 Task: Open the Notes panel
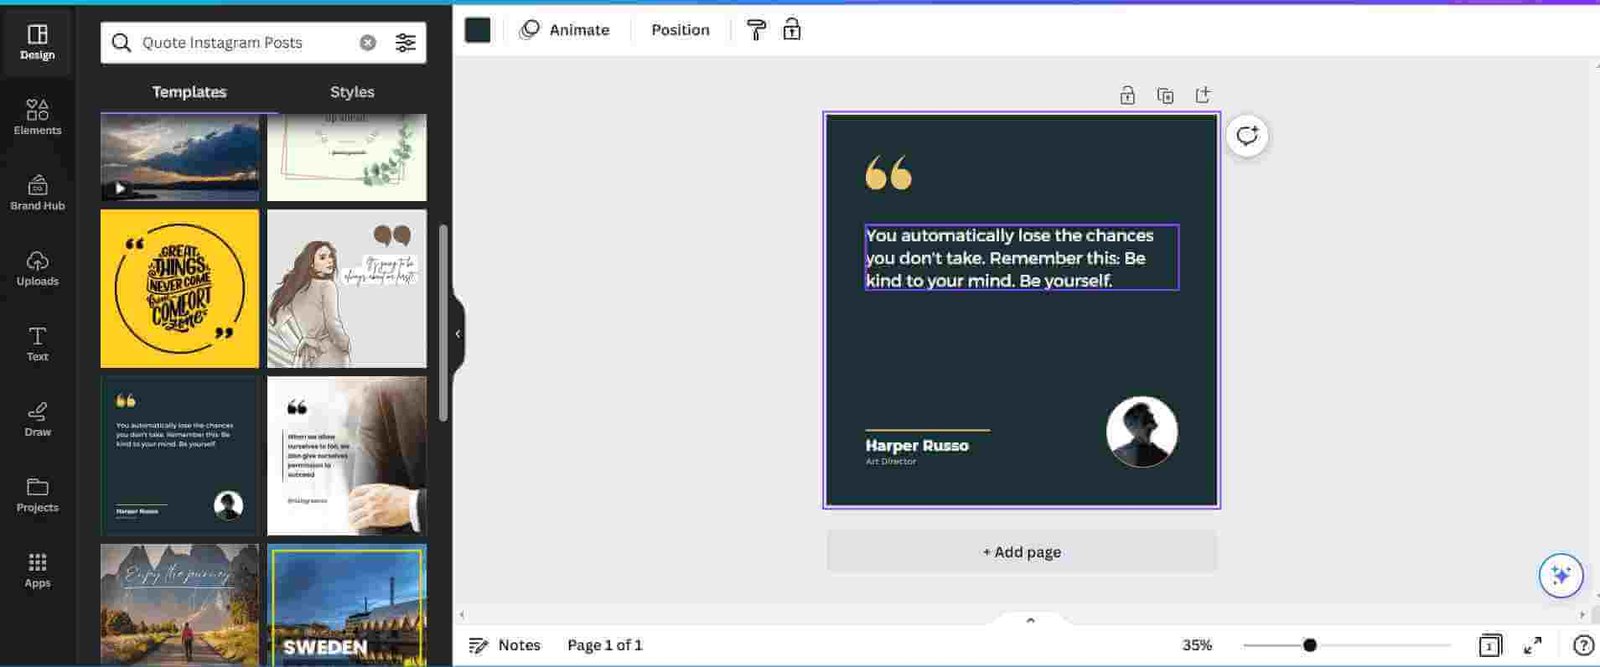pyautogui.click(x=505, y=646)
